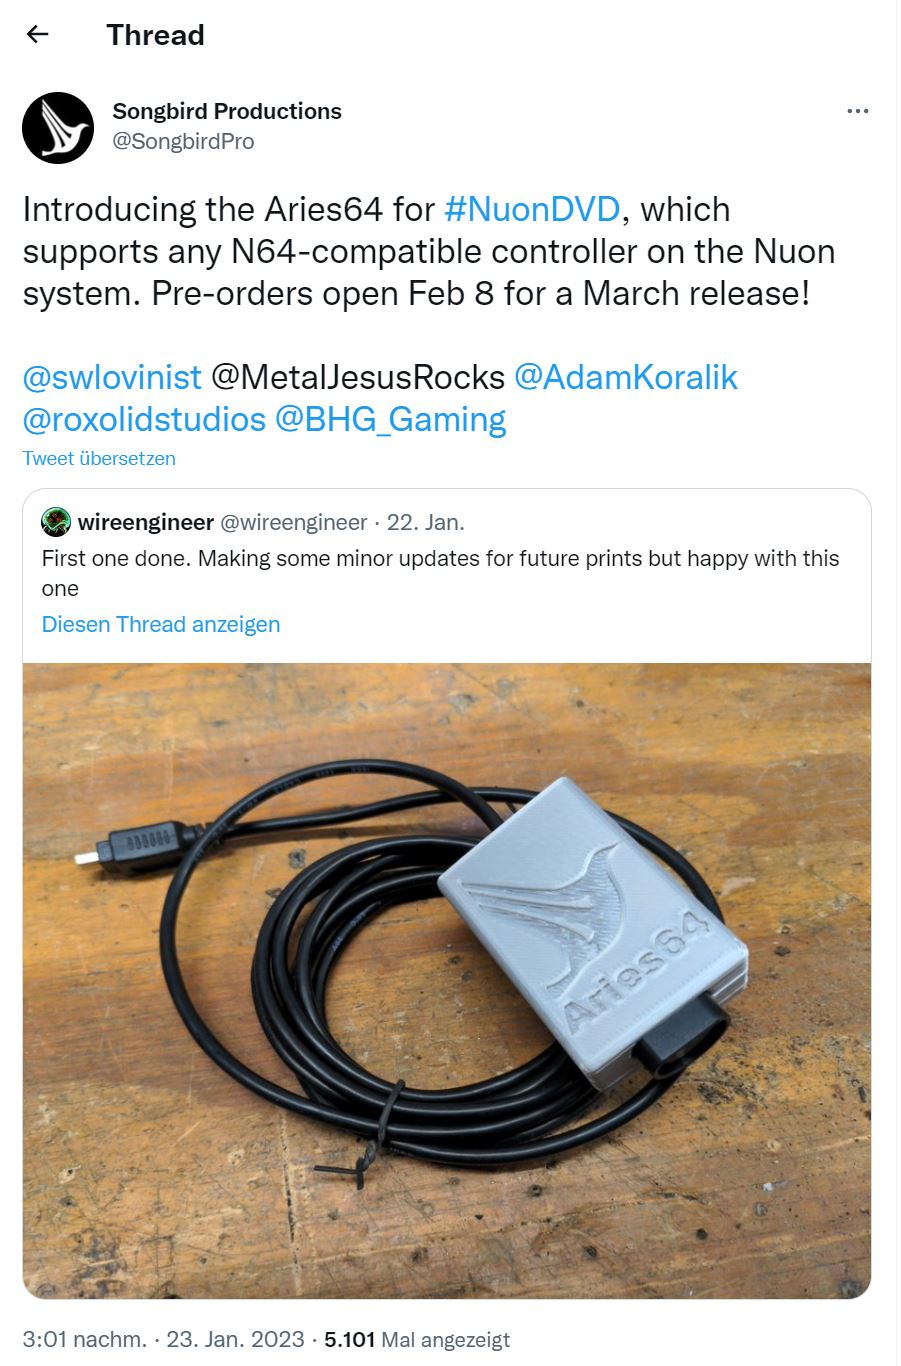
Task: Open the Aries64 adapter photo
Action: point(447,980)
